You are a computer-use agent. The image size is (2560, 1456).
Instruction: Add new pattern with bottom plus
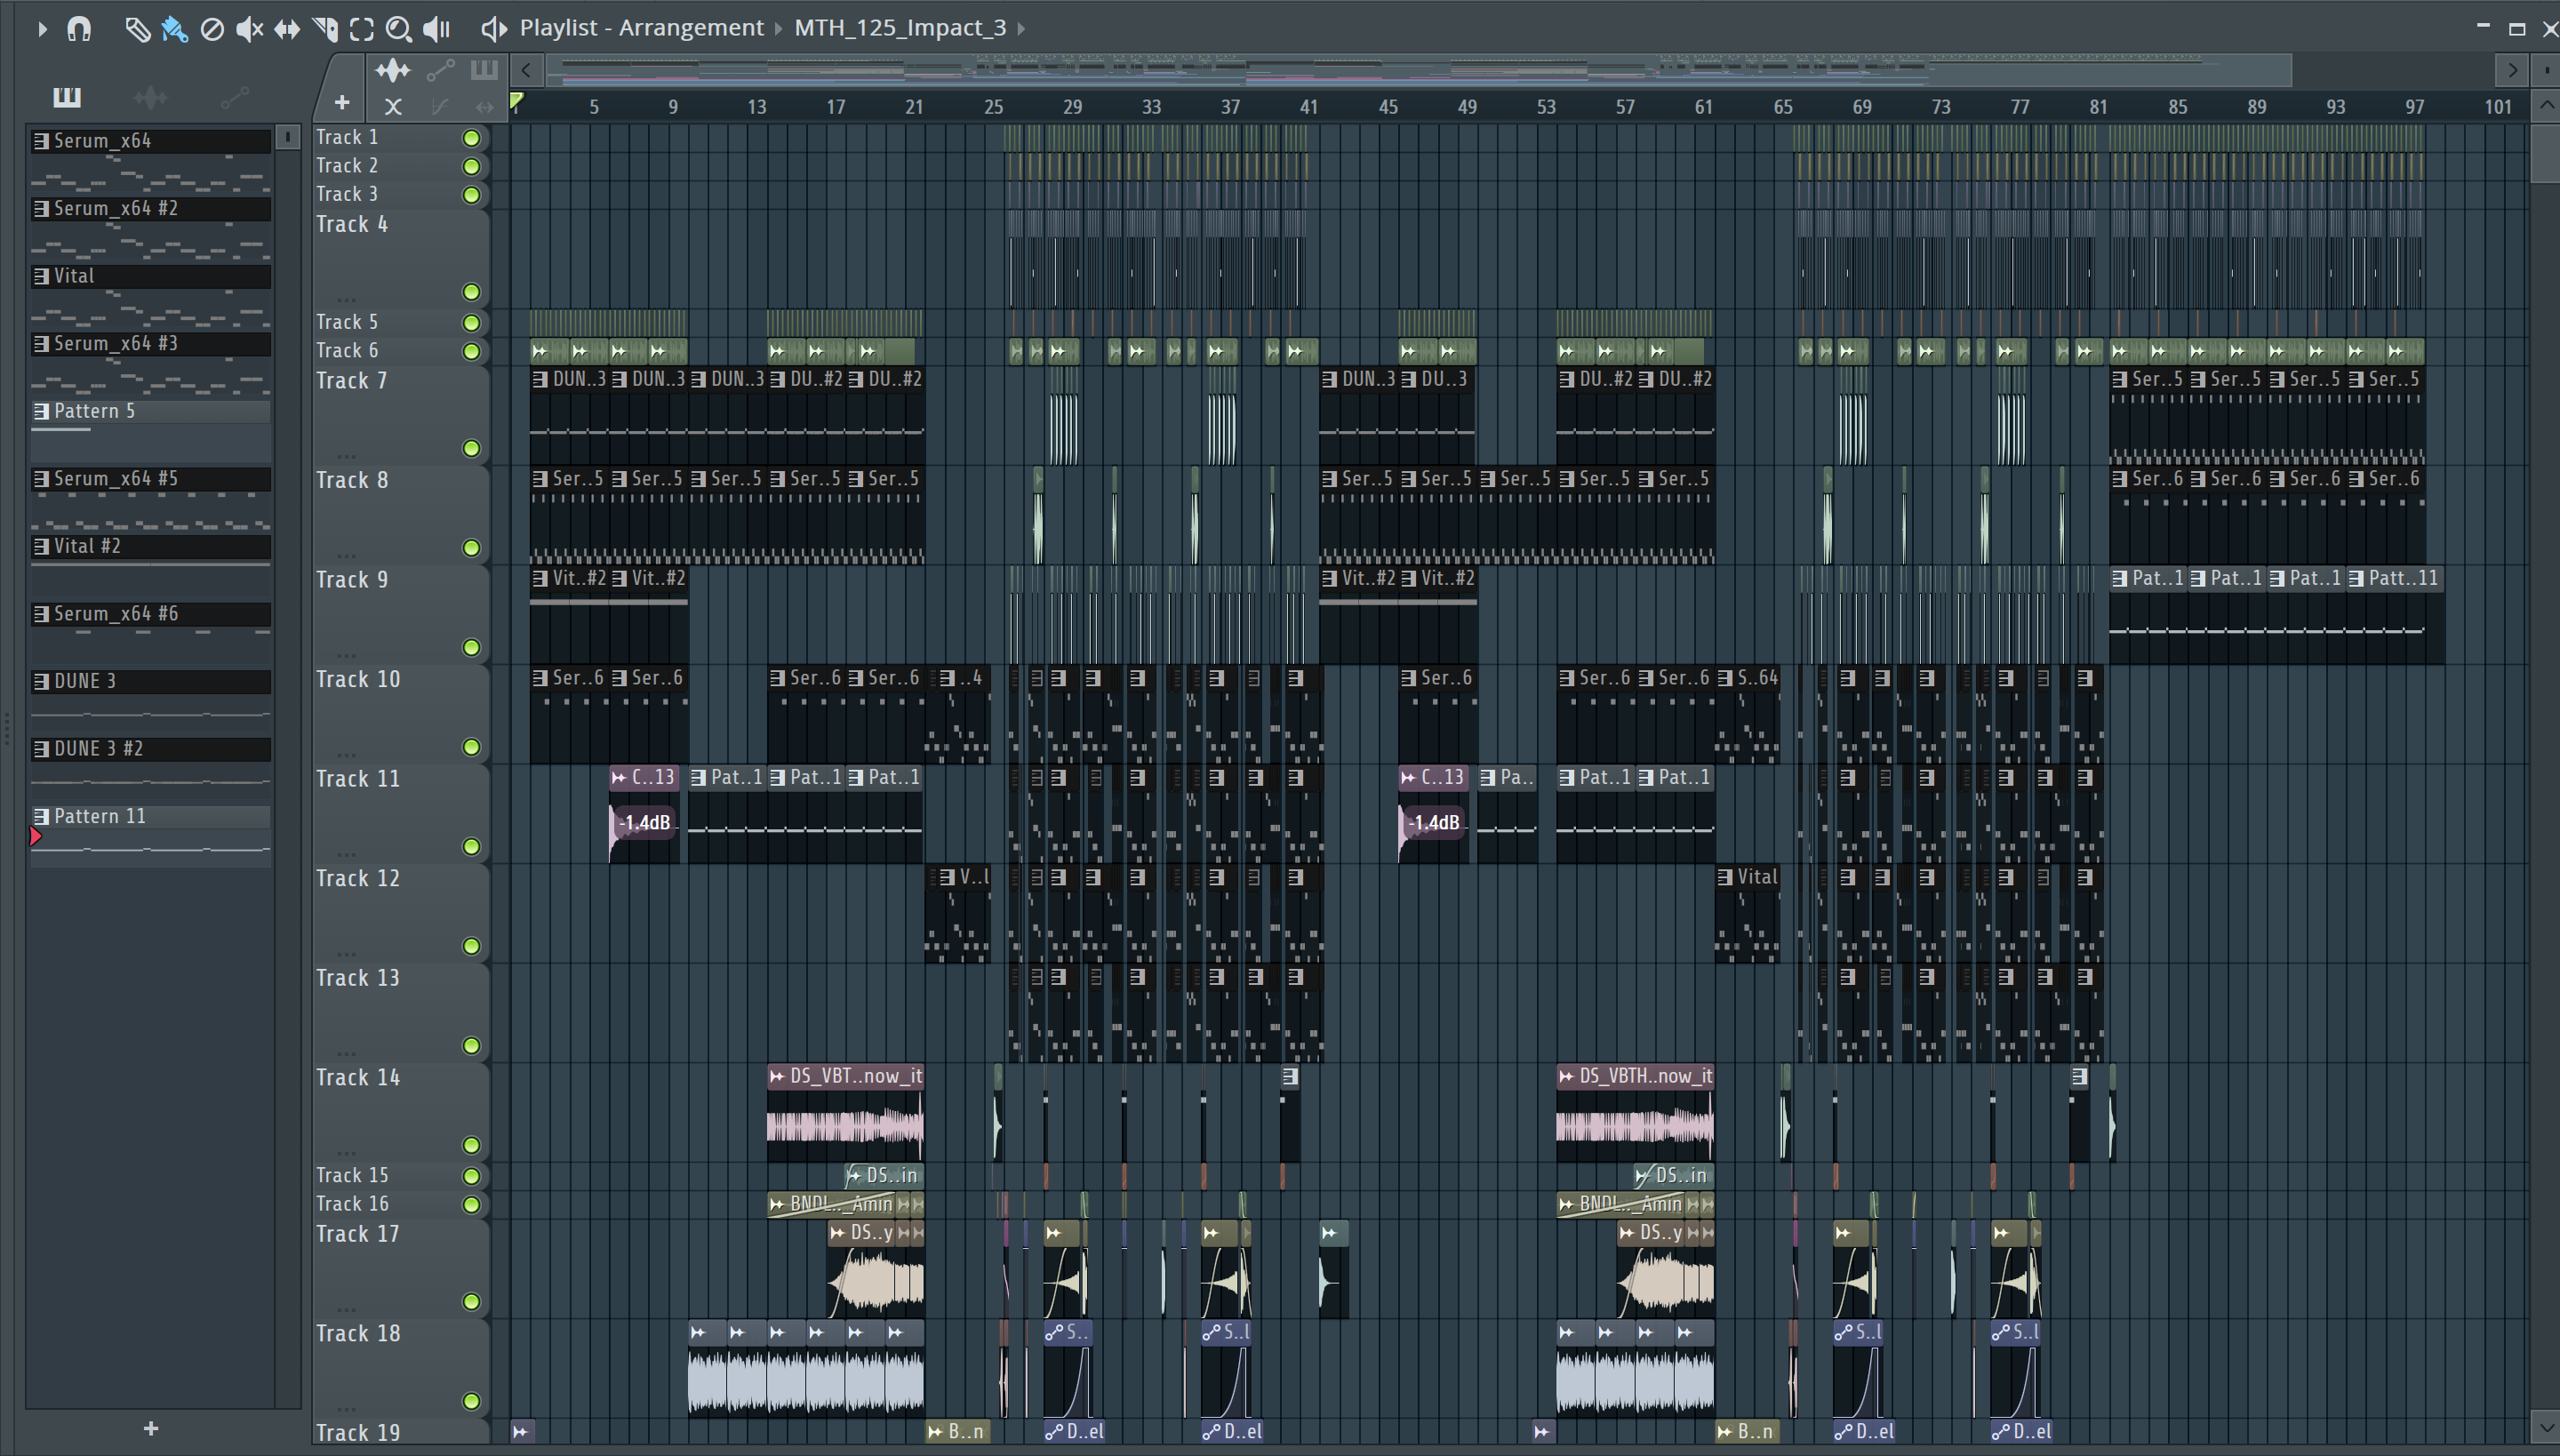(151, 1428)
